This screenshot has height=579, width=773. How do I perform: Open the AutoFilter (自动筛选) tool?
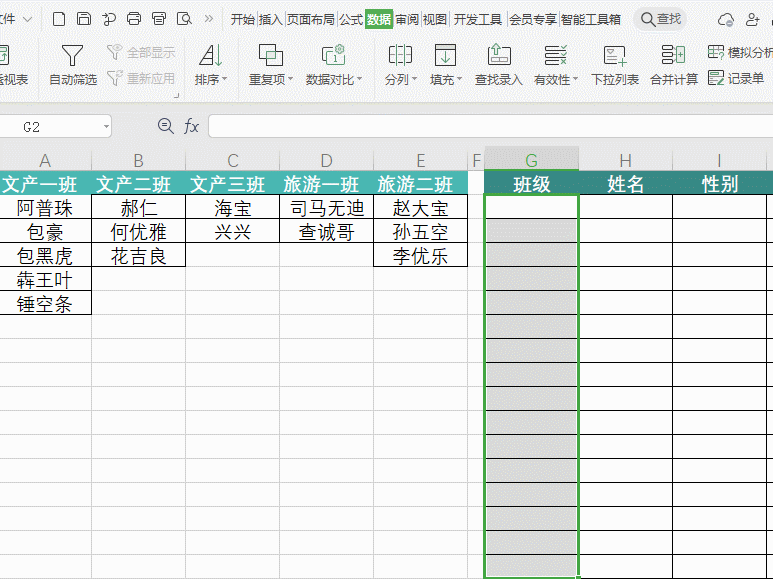72,65
